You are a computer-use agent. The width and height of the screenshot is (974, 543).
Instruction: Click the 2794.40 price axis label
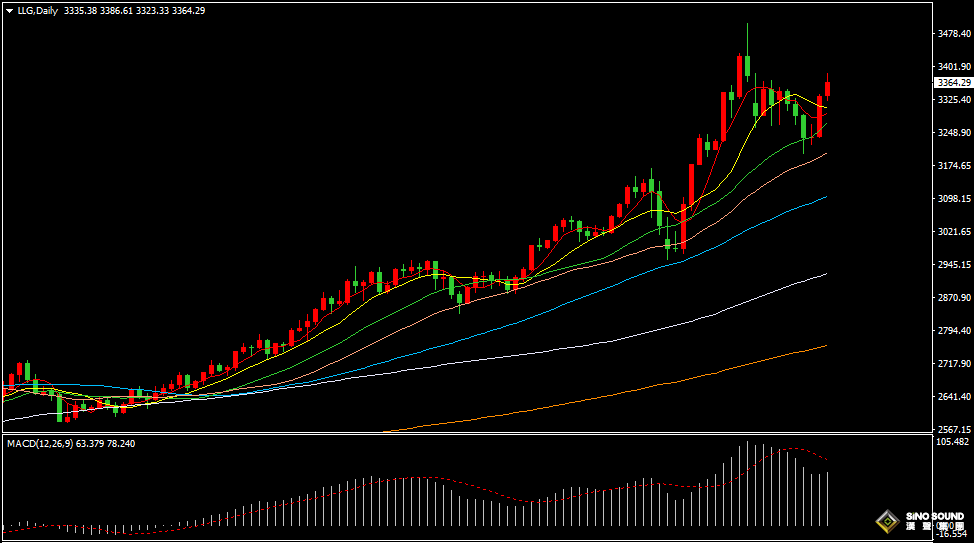[x=953, y=331]
